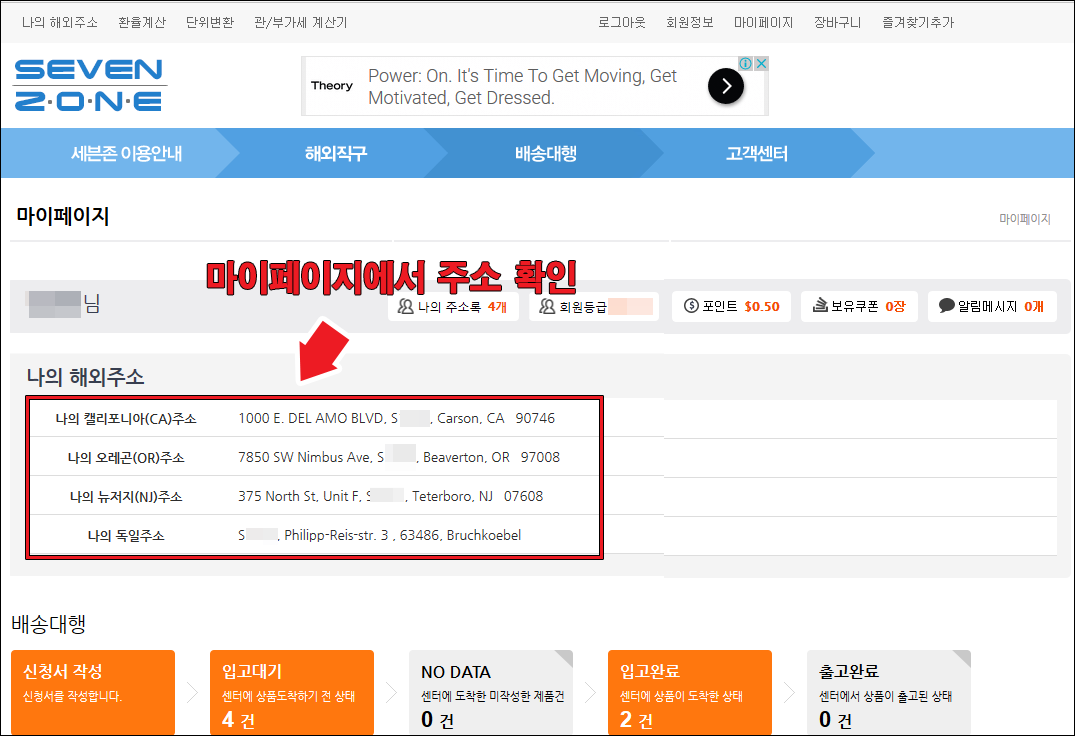This screenshot has height=736, width=1075.
Task: Open 알림메시지 notification messages
Action: (990, 307)
